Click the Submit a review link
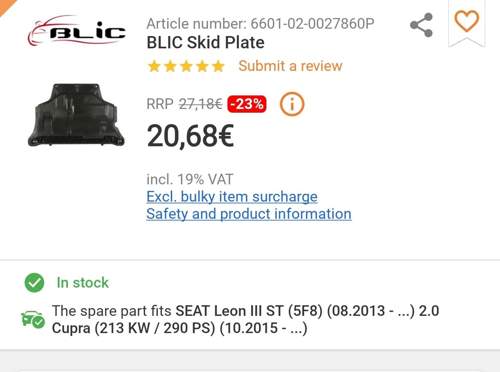Image resolution: width=500 pixels, height=372 pixels. [x=290, y=66]
